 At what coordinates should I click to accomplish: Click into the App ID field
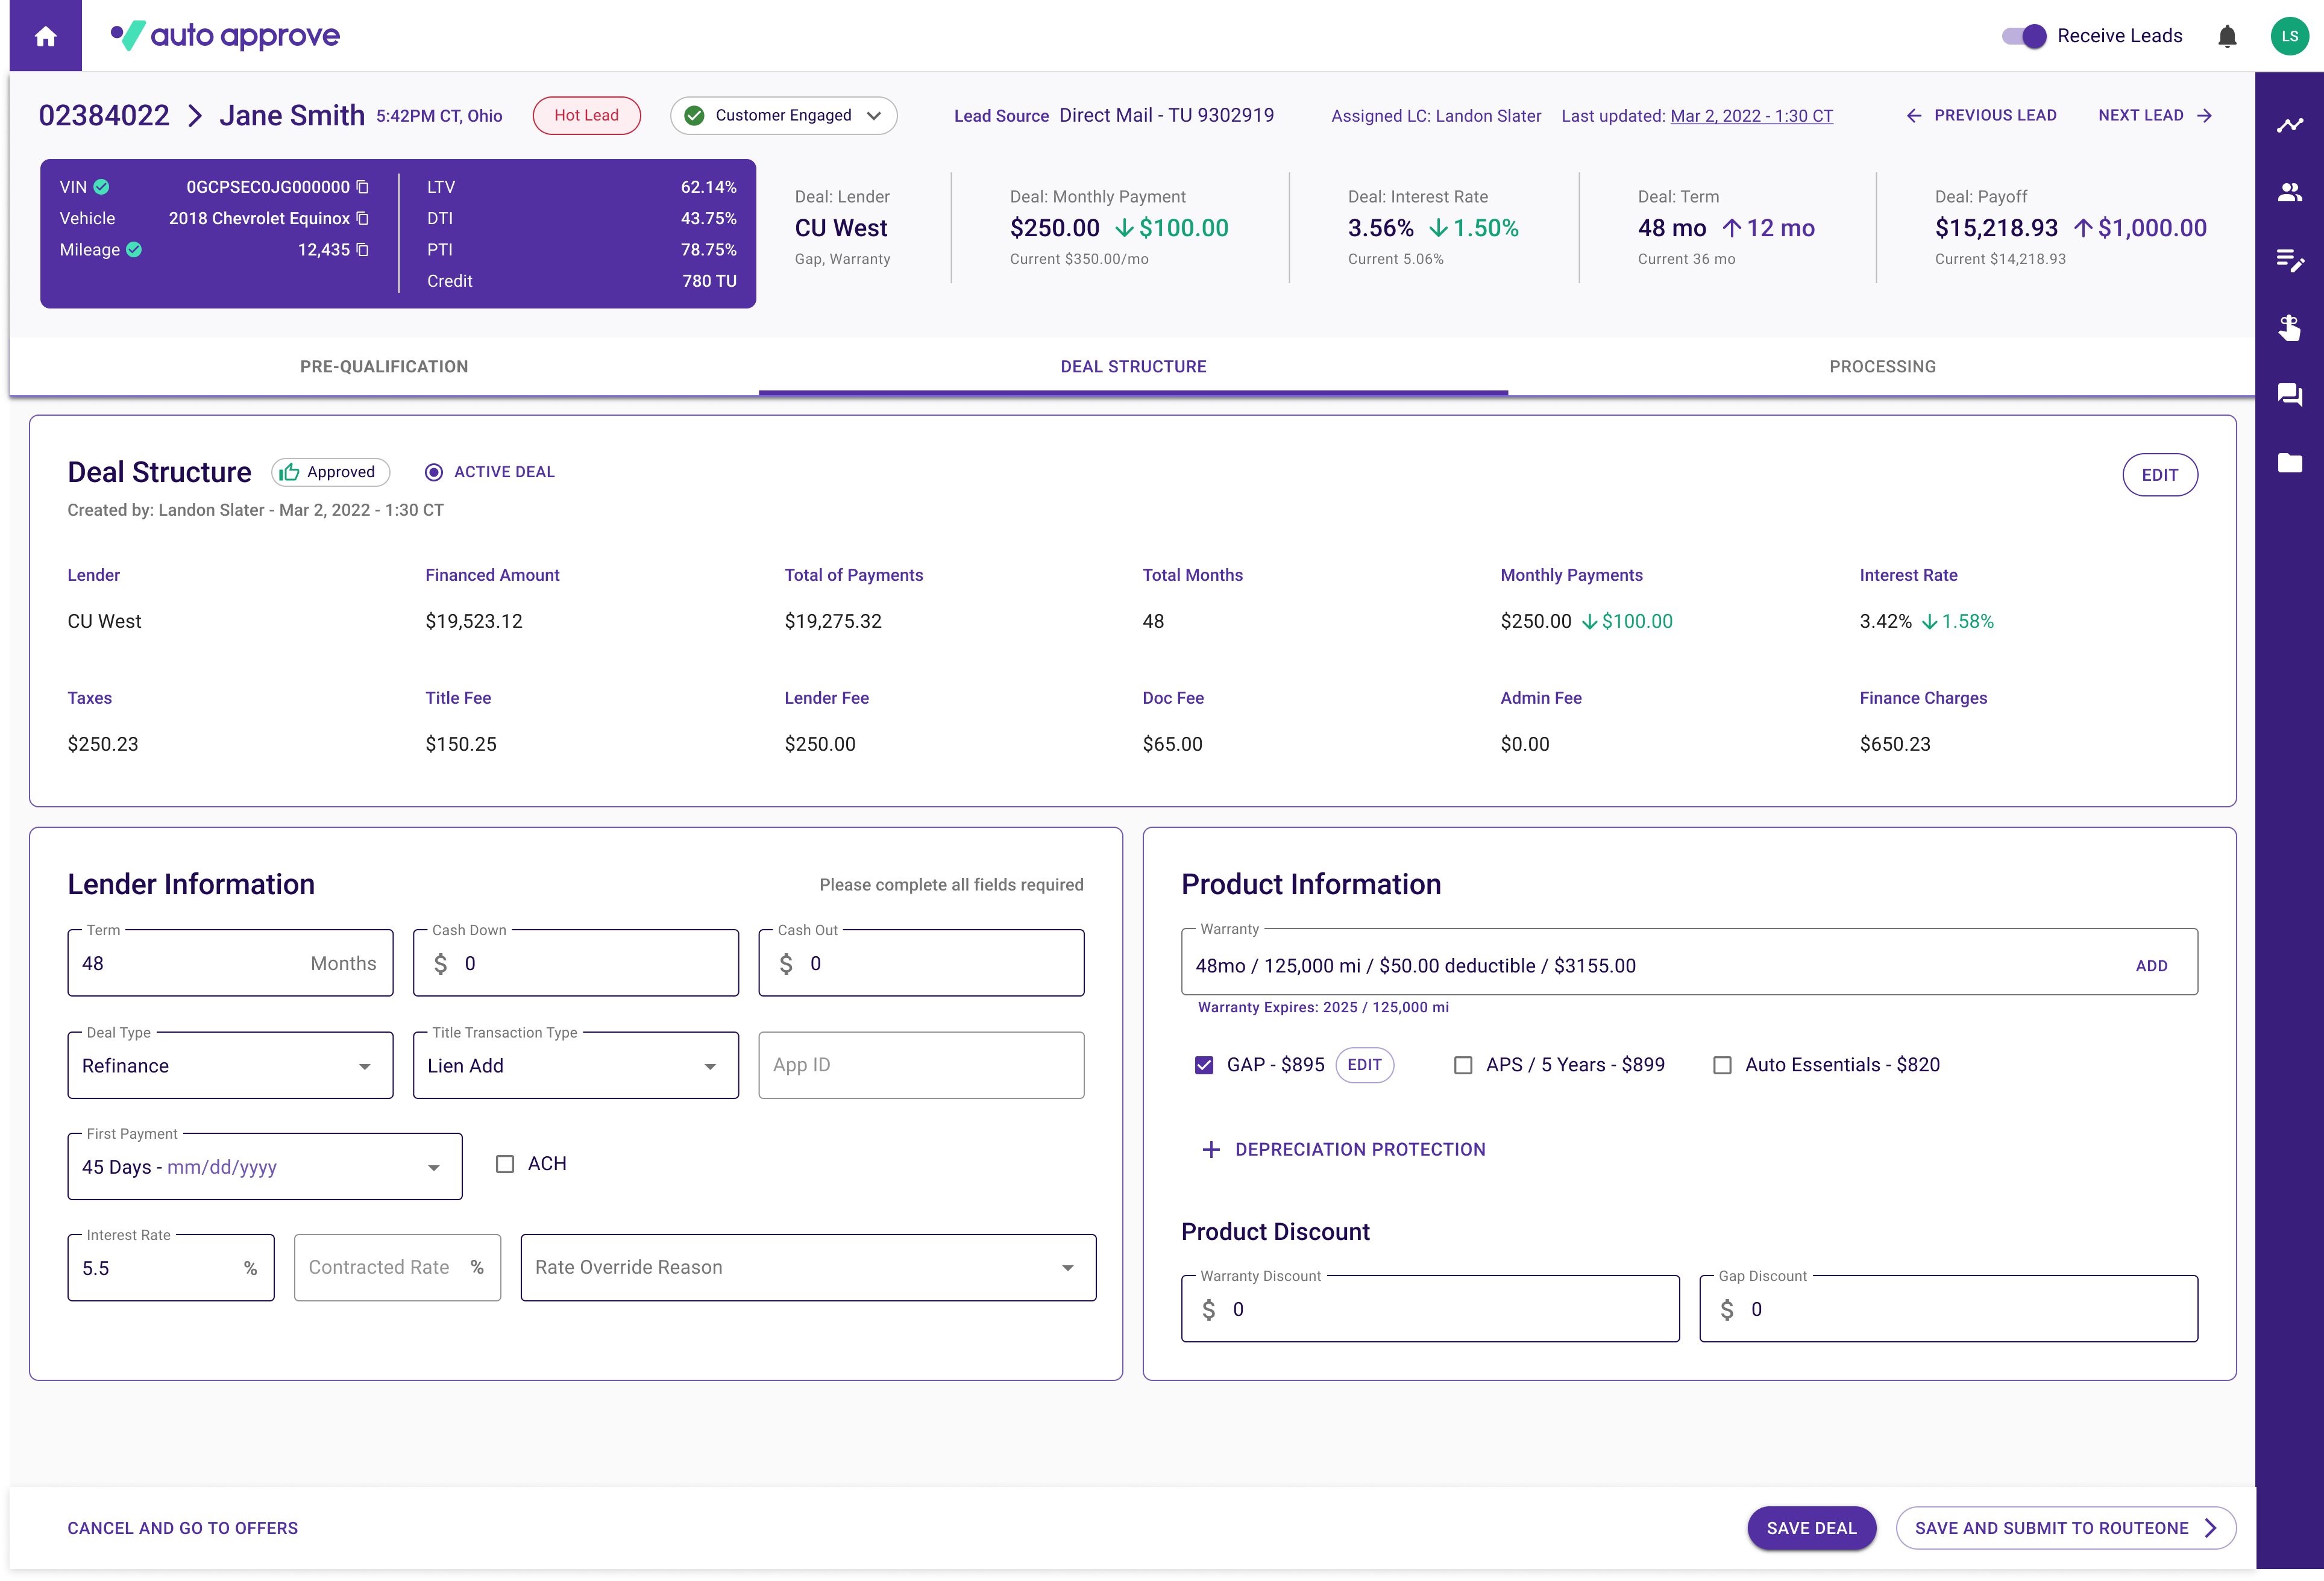tap(921, 1066)
